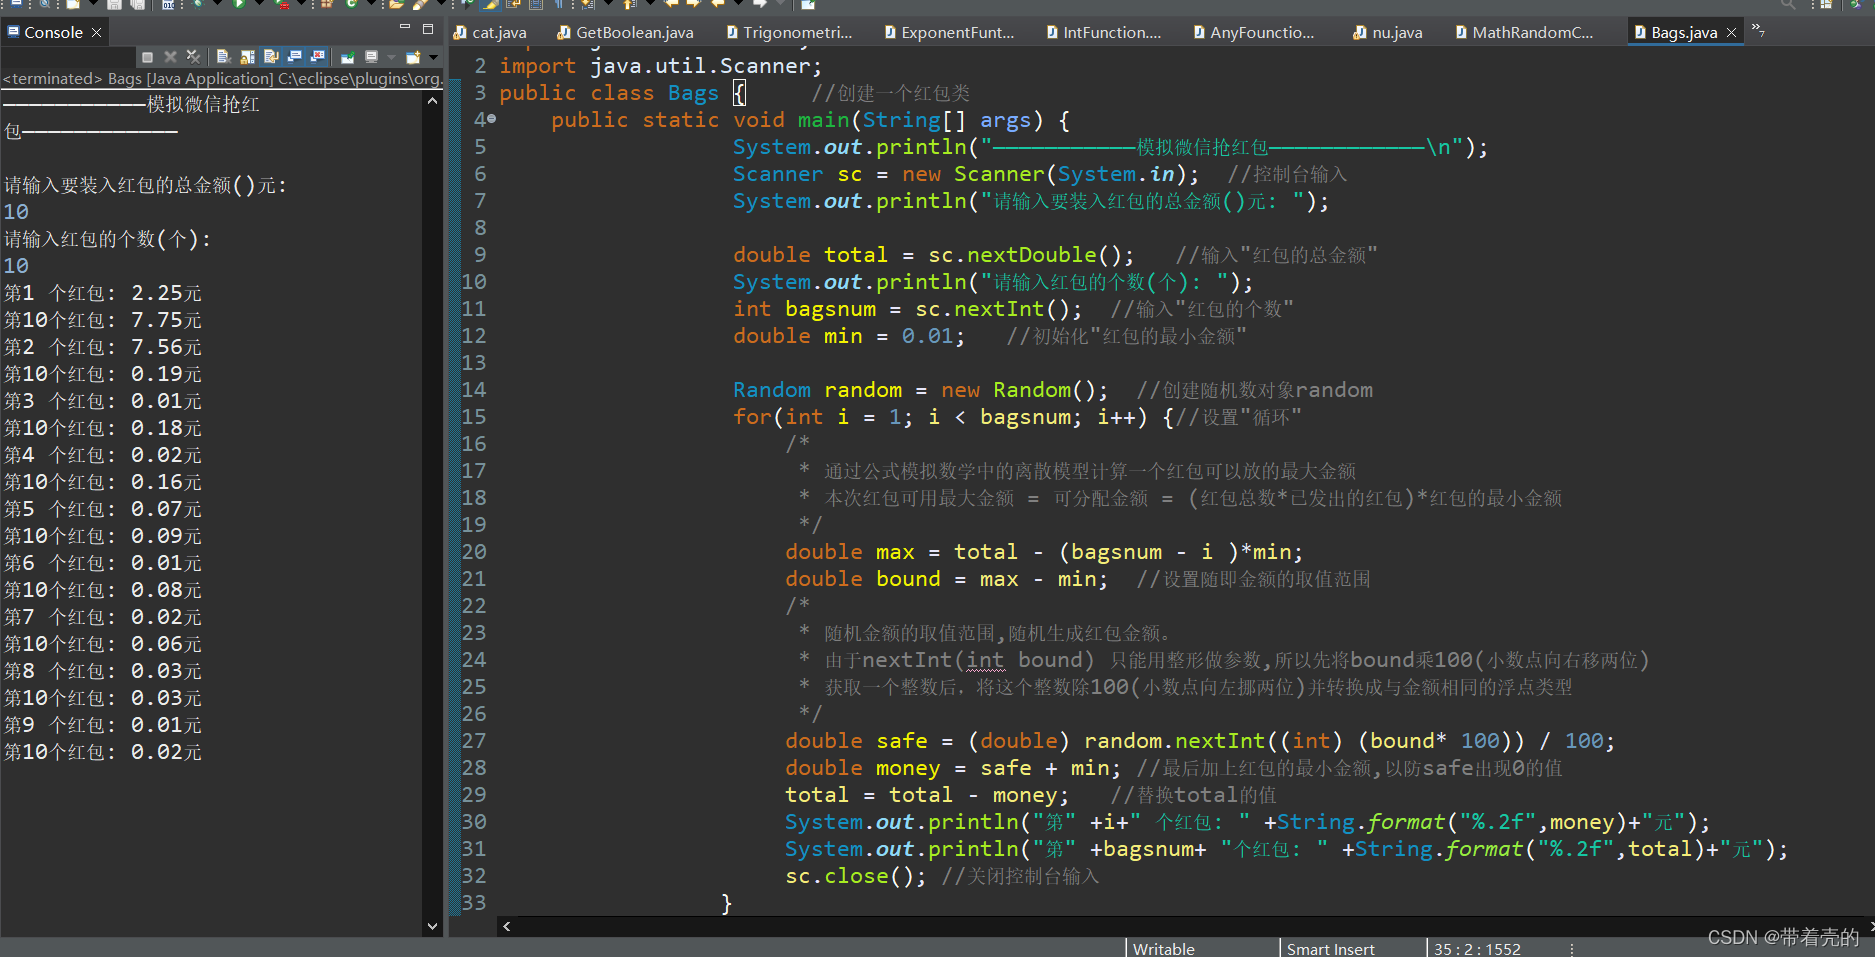Image resolution: width=1875 pixels, height=957 pixels.
Task: Click the Display Selected Console icon
Action: tap(371, 57)
